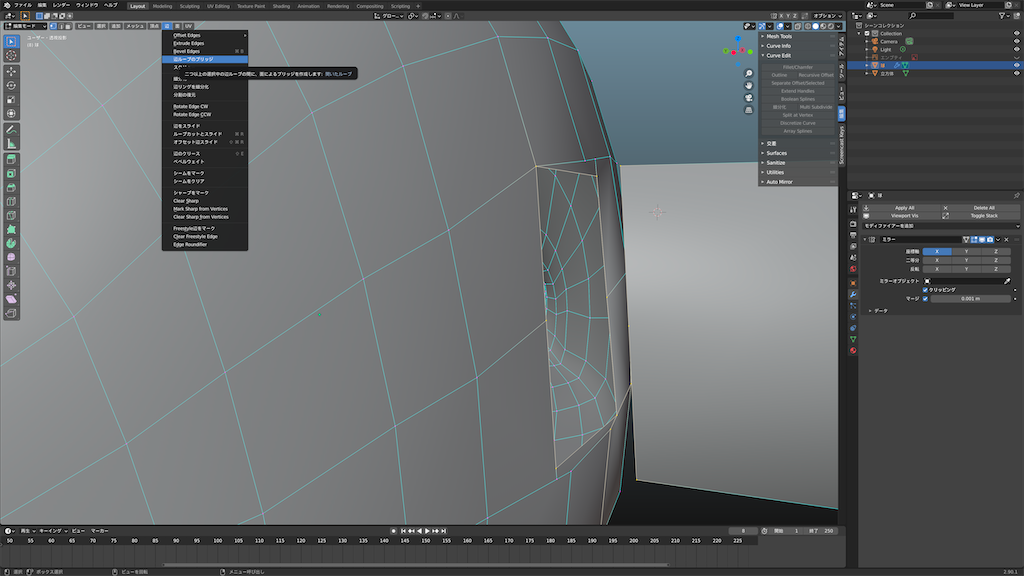1024x576 pixels.
Task: Toggle camera view with the camera icon
Action: click(748, 98)
